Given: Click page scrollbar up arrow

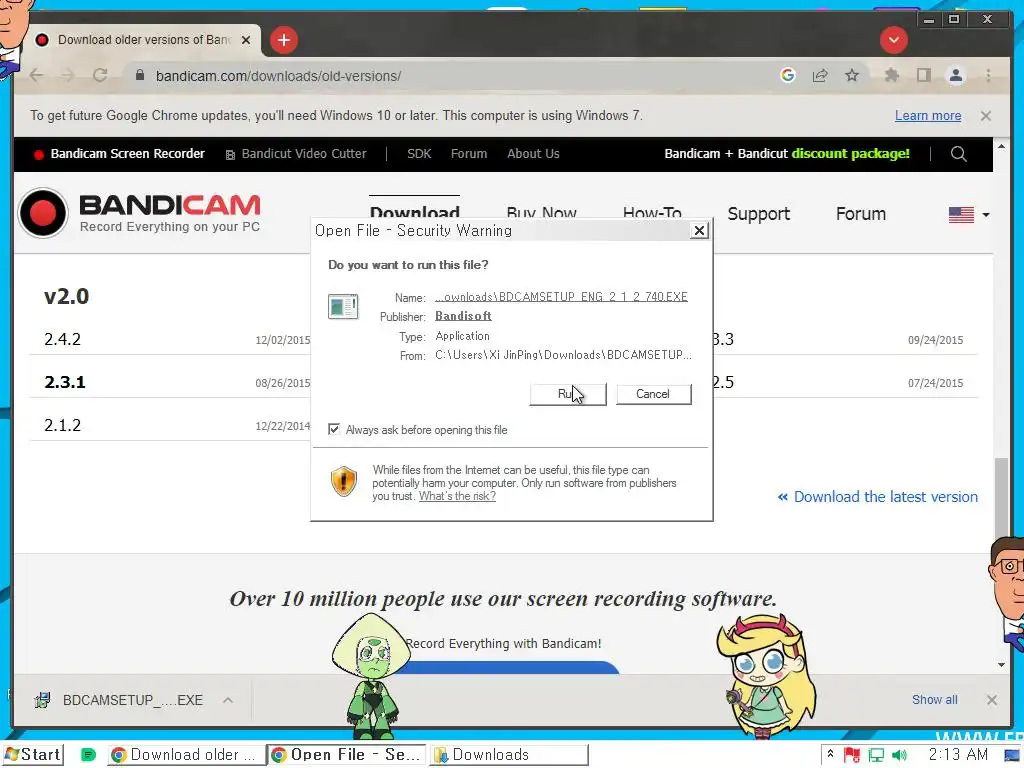Looking at the screenshot, I should coord(1002,147).
